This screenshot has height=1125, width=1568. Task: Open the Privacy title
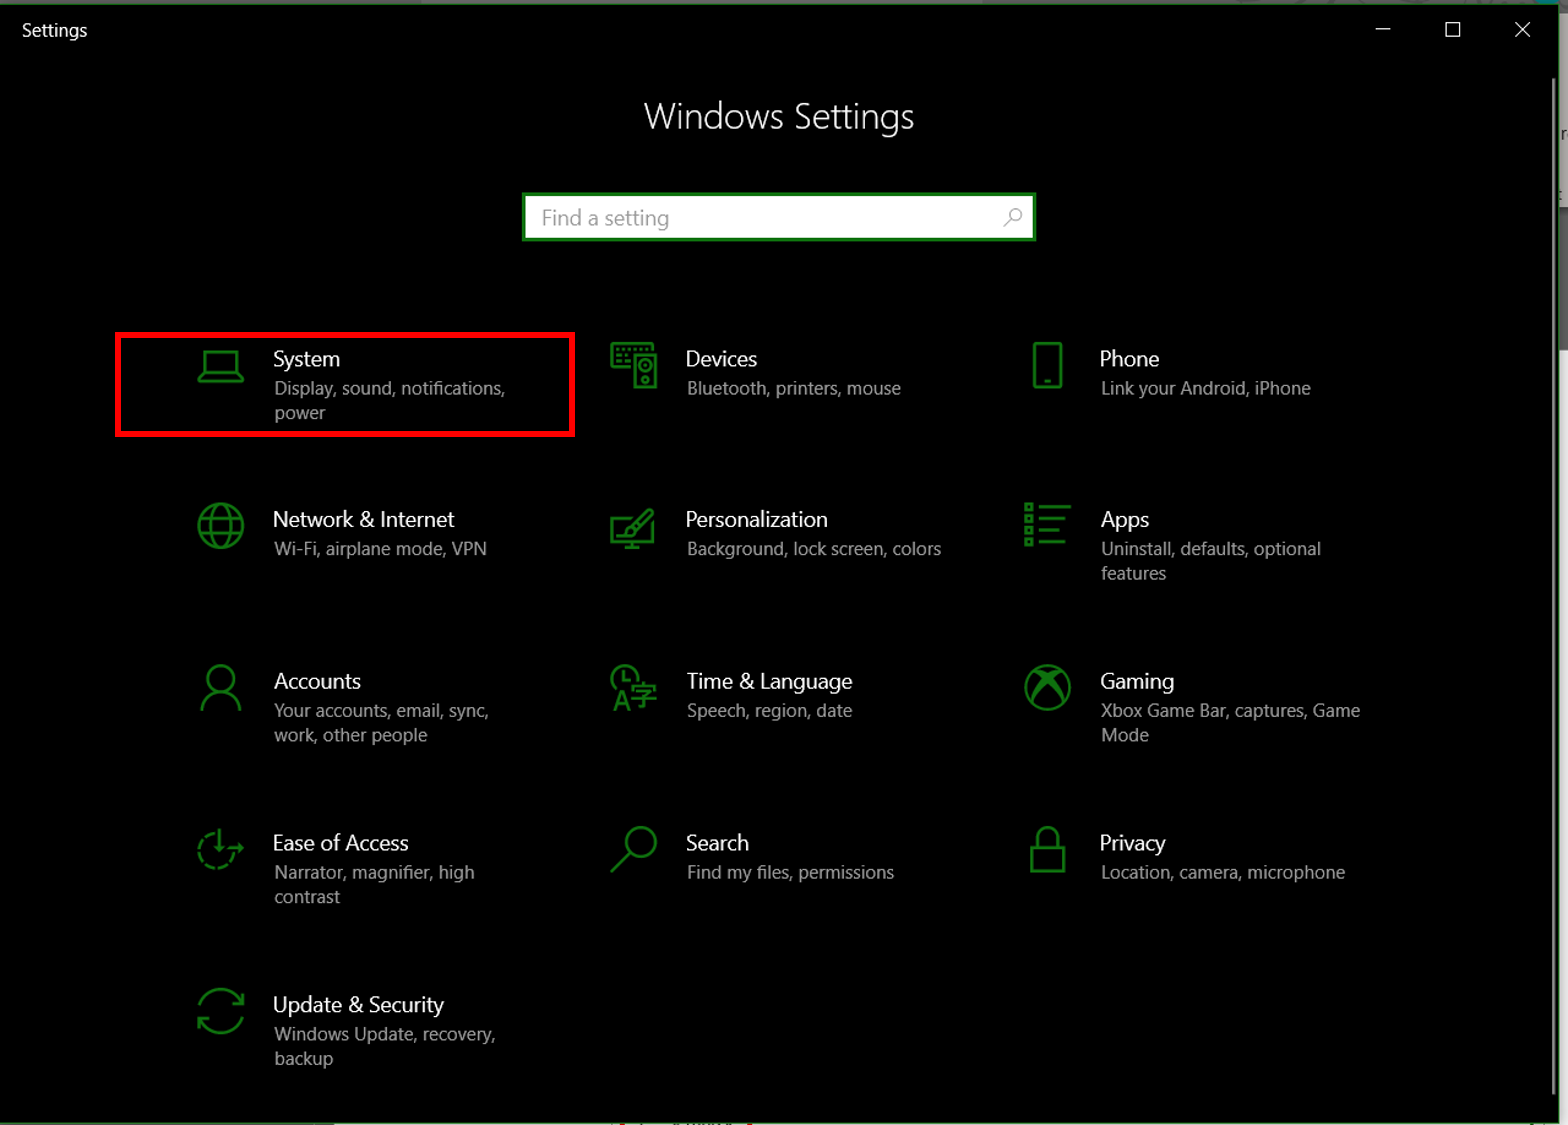tap(1132, 844)
